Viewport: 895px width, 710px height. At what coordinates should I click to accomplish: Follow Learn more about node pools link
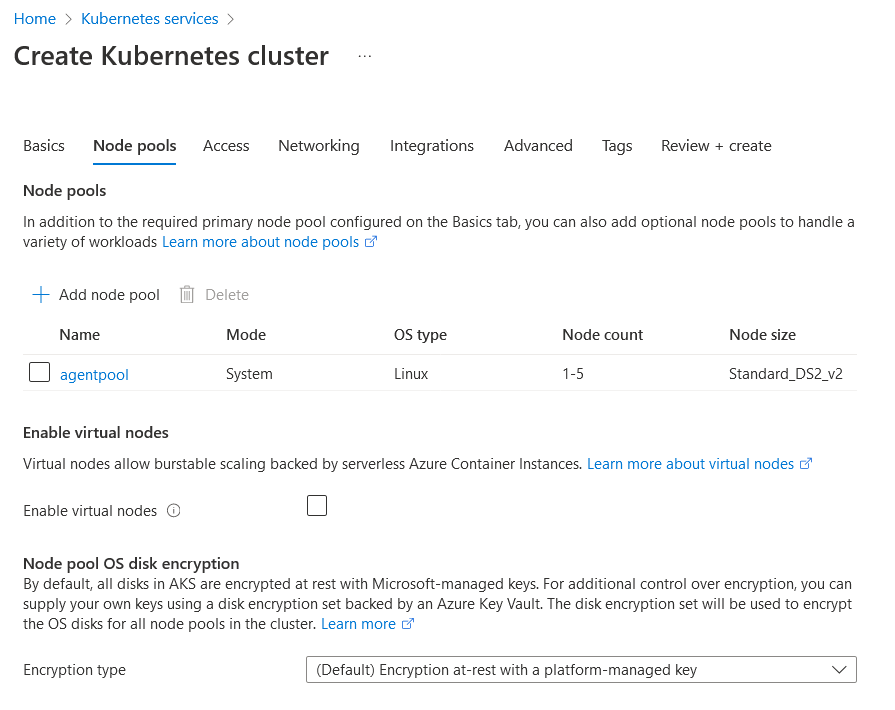pyautogui.click(x=260, y=242)
